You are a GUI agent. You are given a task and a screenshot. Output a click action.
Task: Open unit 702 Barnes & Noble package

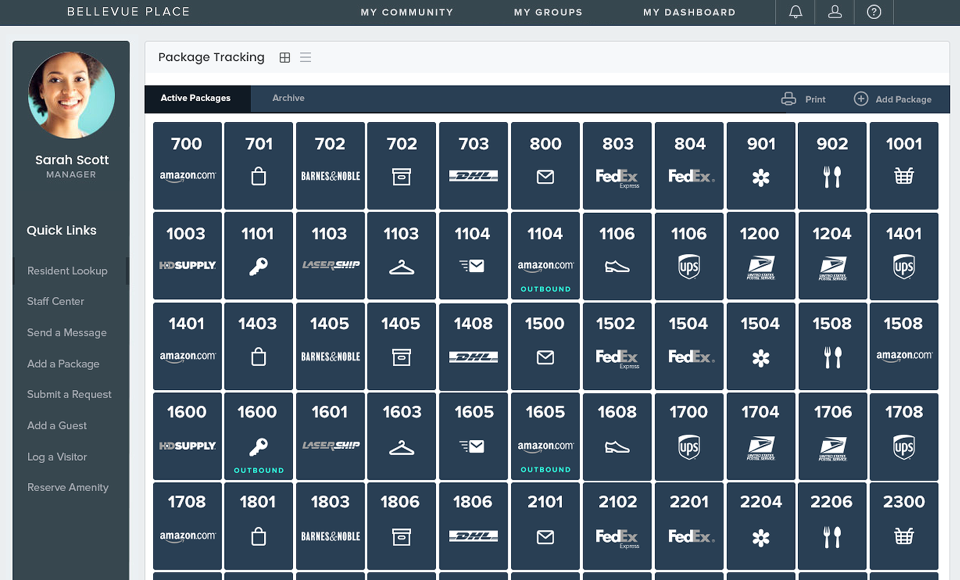pyautogui.click(x=330, y=165)
